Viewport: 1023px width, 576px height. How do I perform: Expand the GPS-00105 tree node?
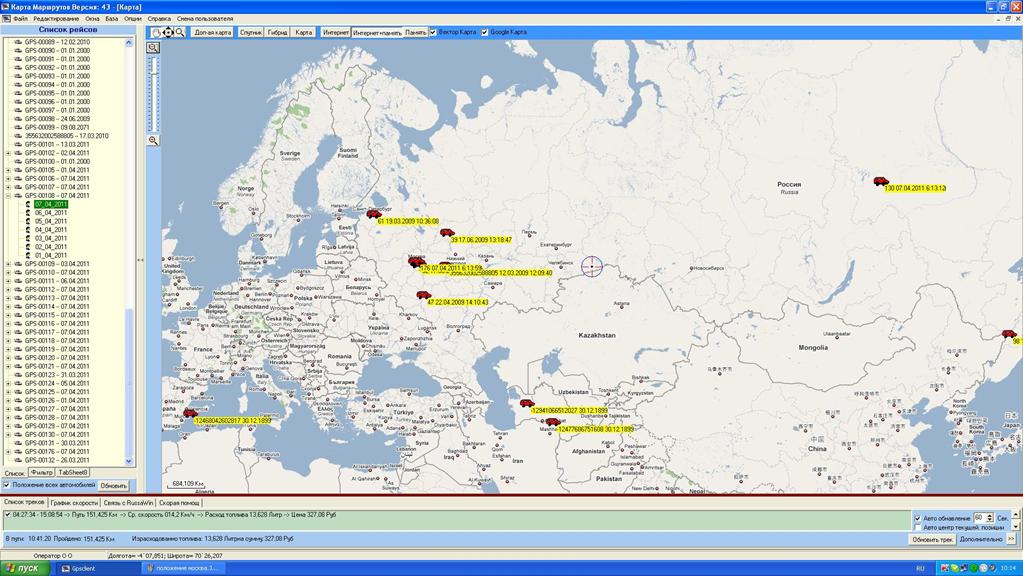8,170
